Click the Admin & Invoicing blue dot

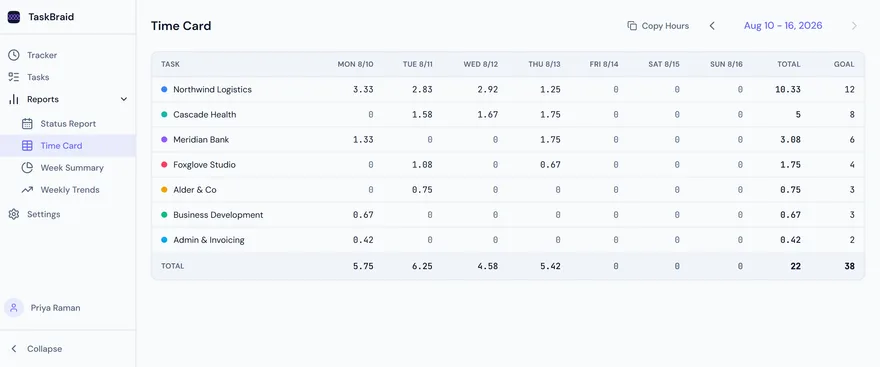click(x=164, y=240)
